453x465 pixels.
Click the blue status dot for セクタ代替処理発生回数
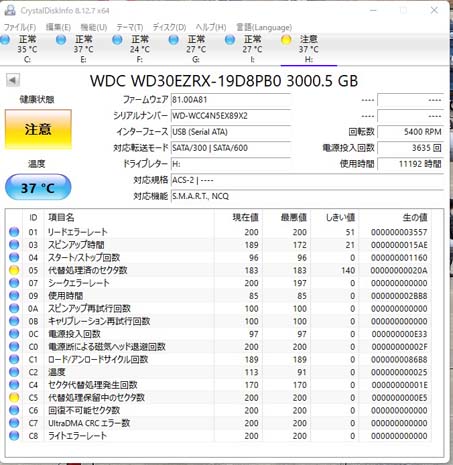point(14,385)
